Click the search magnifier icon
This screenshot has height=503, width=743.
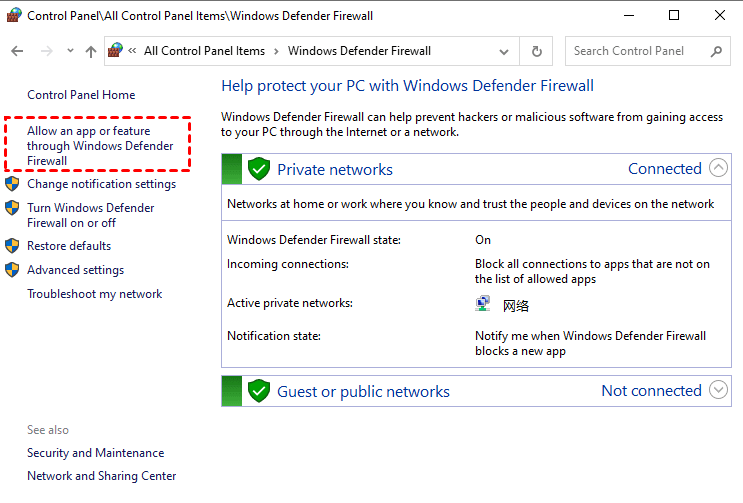tap(716, 51)
